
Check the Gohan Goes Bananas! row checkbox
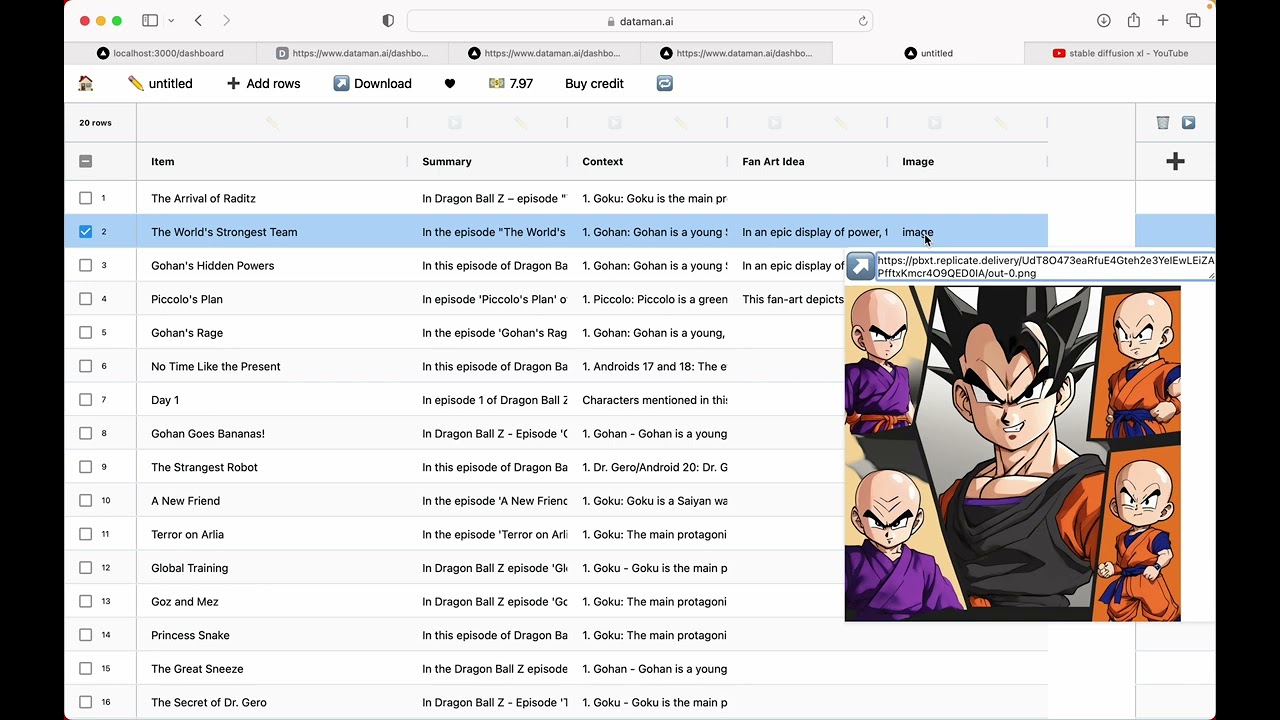coord(85,433)
